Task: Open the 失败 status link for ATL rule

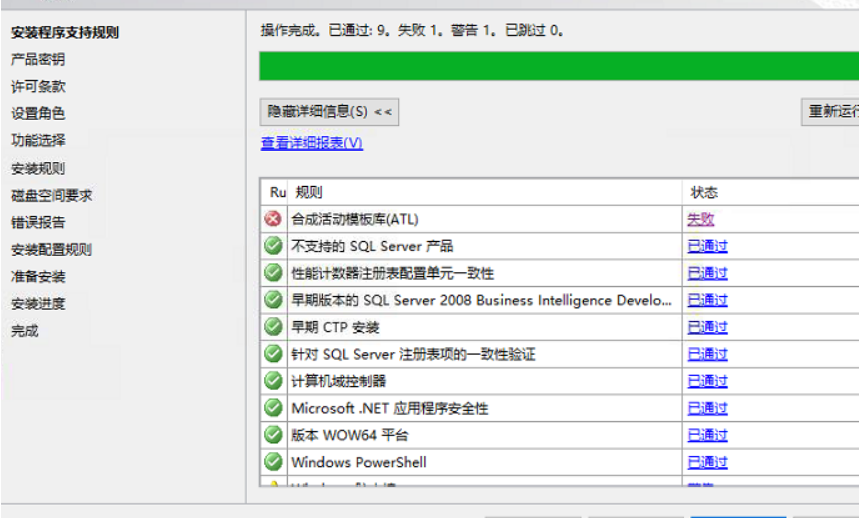Action: coord(700,219)
